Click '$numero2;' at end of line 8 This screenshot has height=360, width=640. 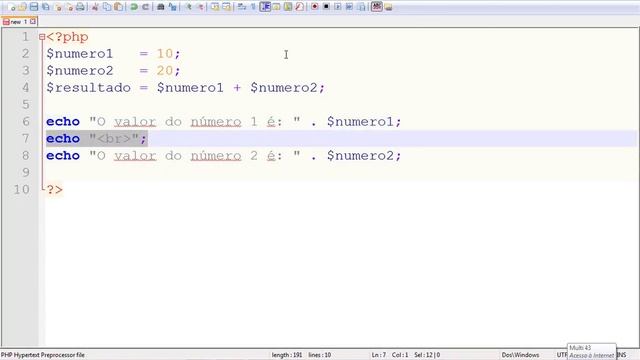[x=364, y=156]
